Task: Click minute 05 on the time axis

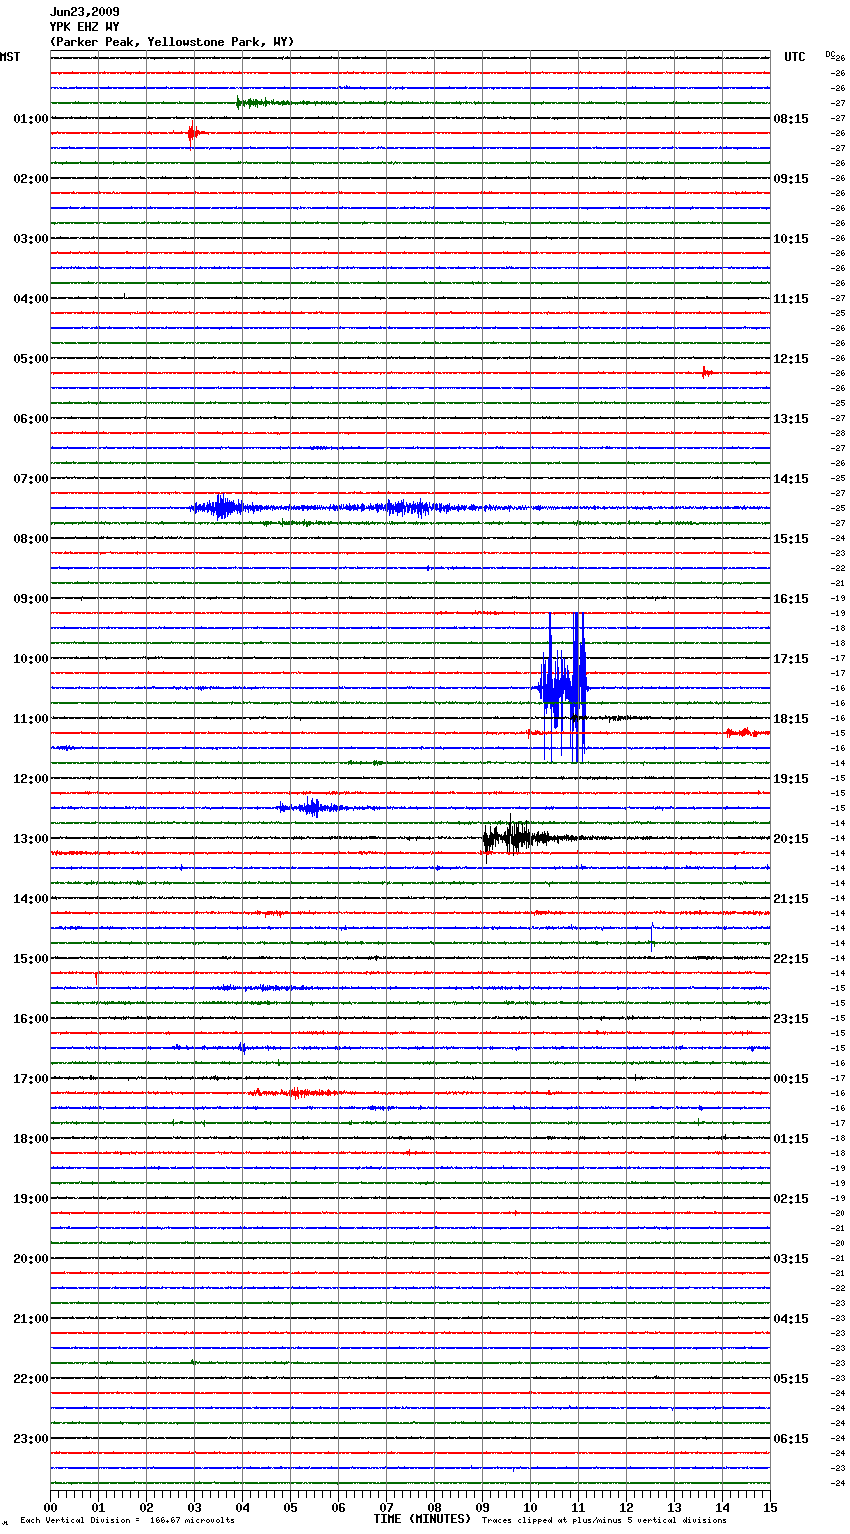Action: click(x=290, y=1507)
